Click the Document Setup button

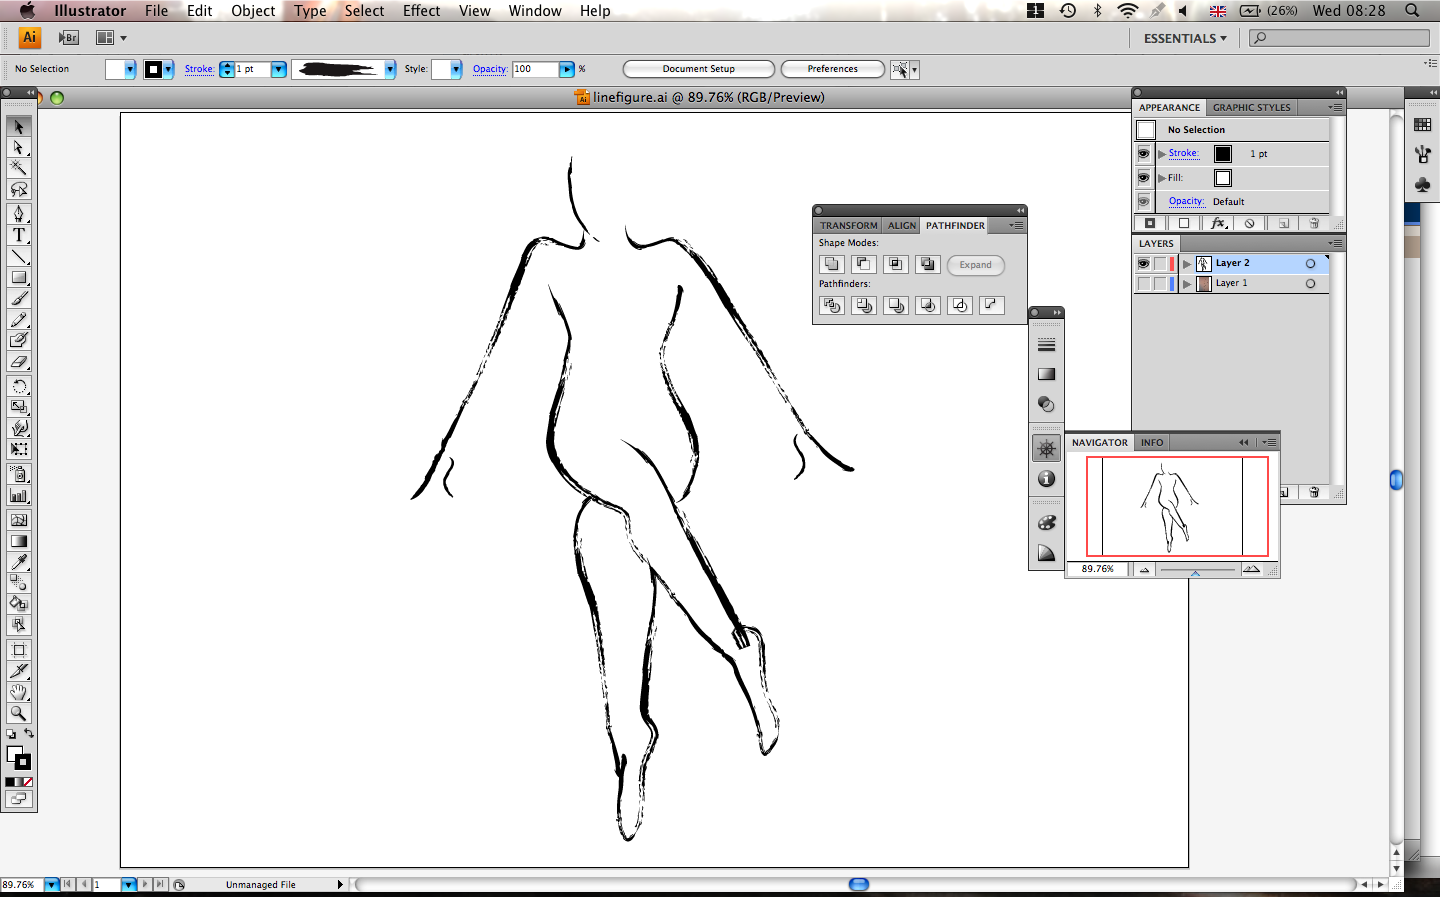coord(698,69)
